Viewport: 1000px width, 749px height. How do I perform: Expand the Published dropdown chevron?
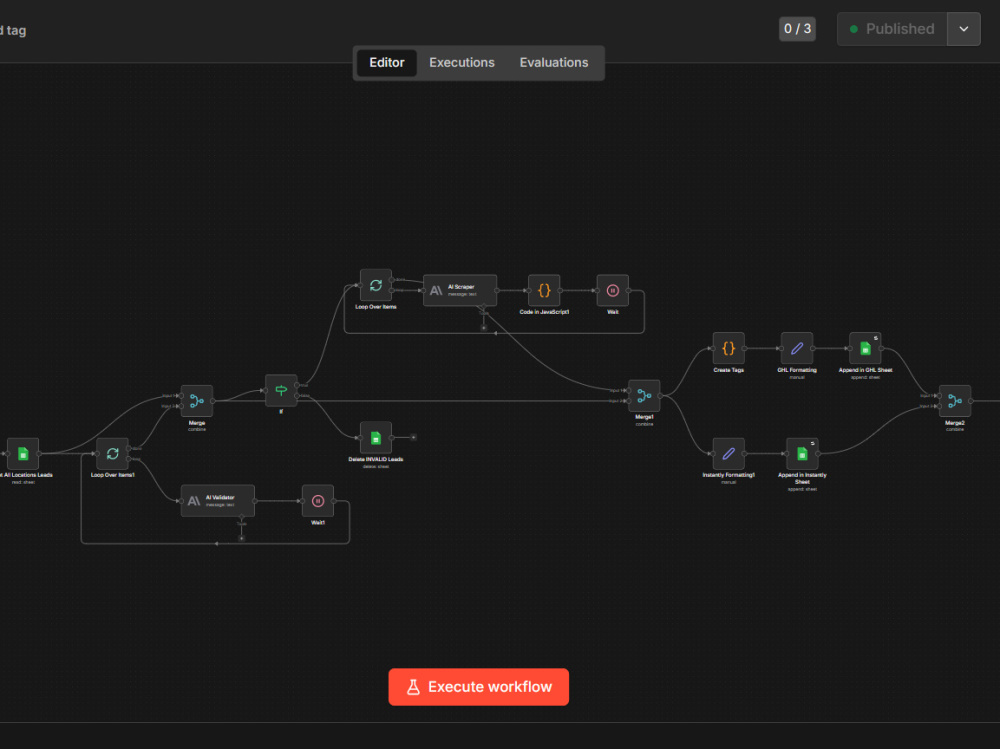click(964, 29)
